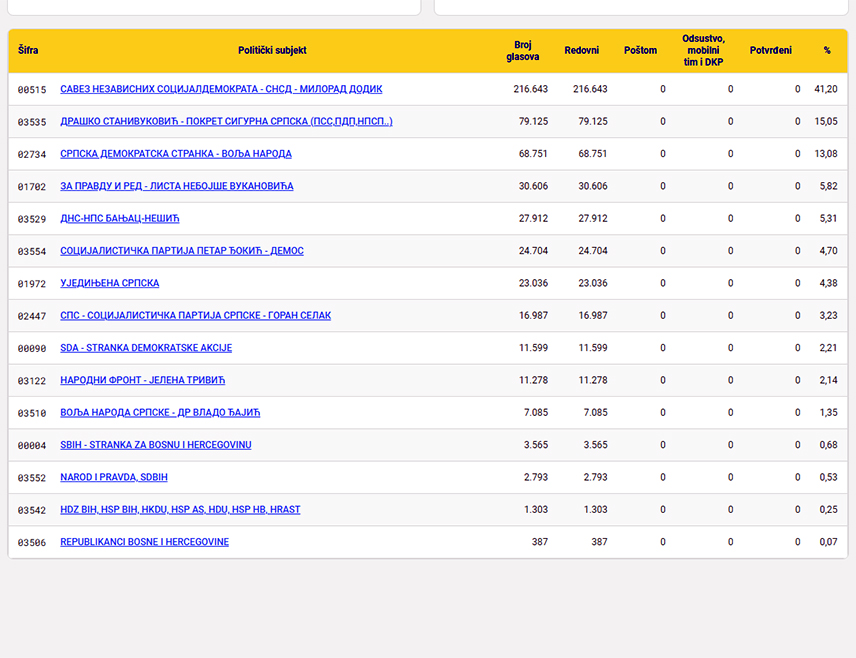Screen dimensions: 856x658
Task: Open SDA - Stranka Demokratske Akcije link
Action: [146, 348]
